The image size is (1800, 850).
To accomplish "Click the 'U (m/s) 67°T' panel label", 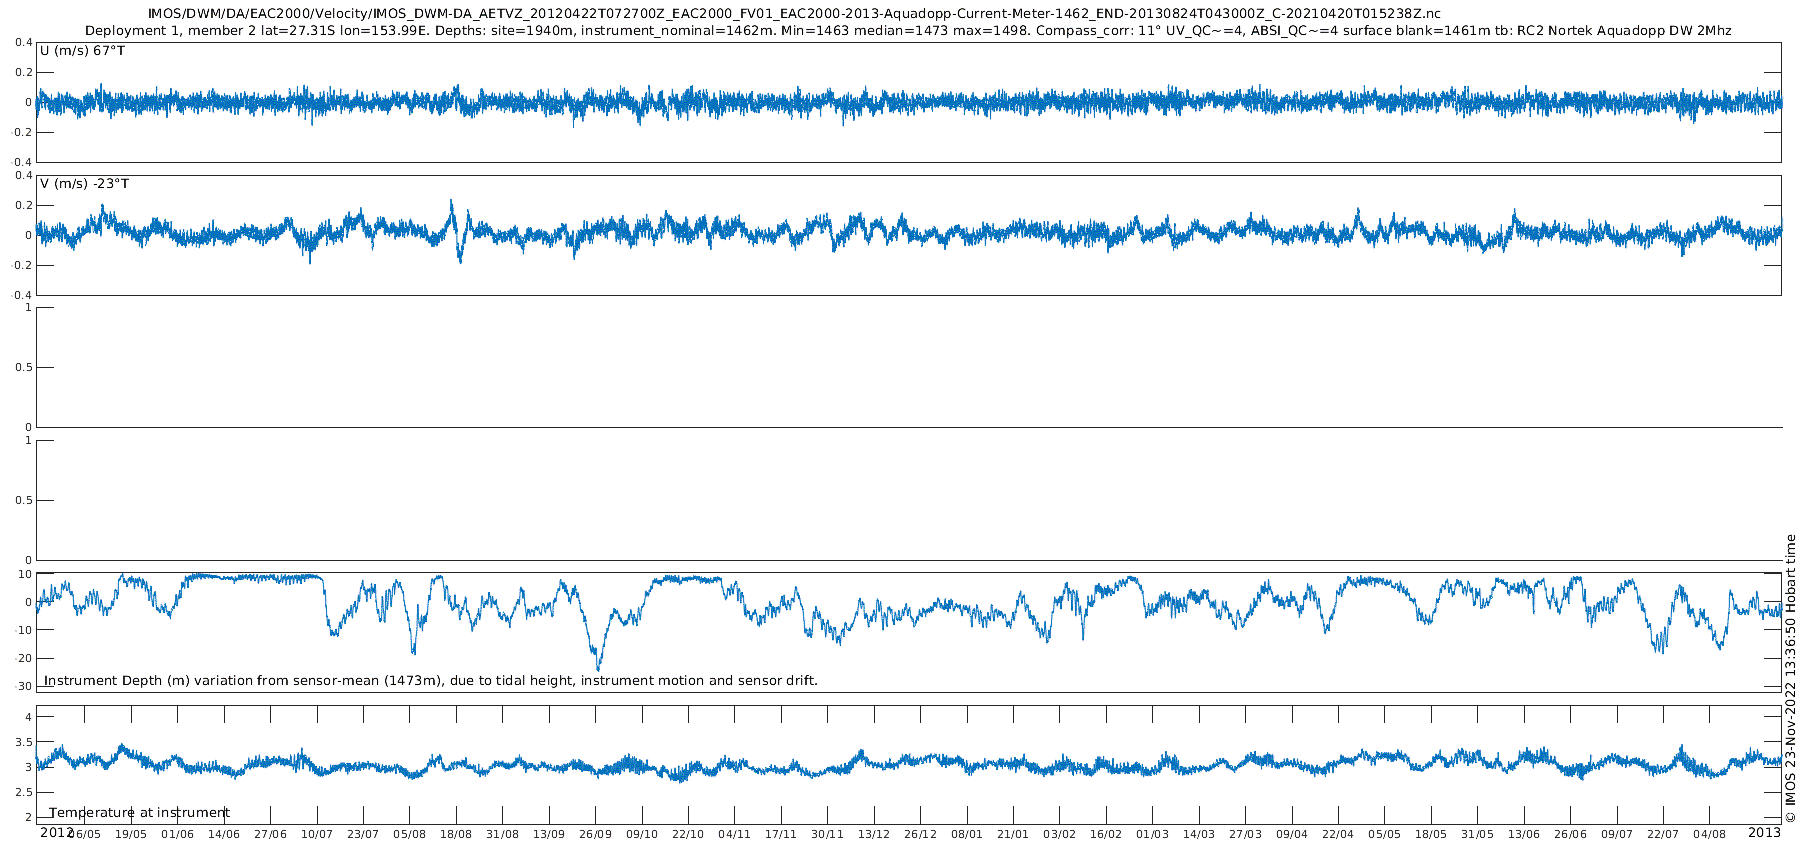I will (x=82, y=50).
